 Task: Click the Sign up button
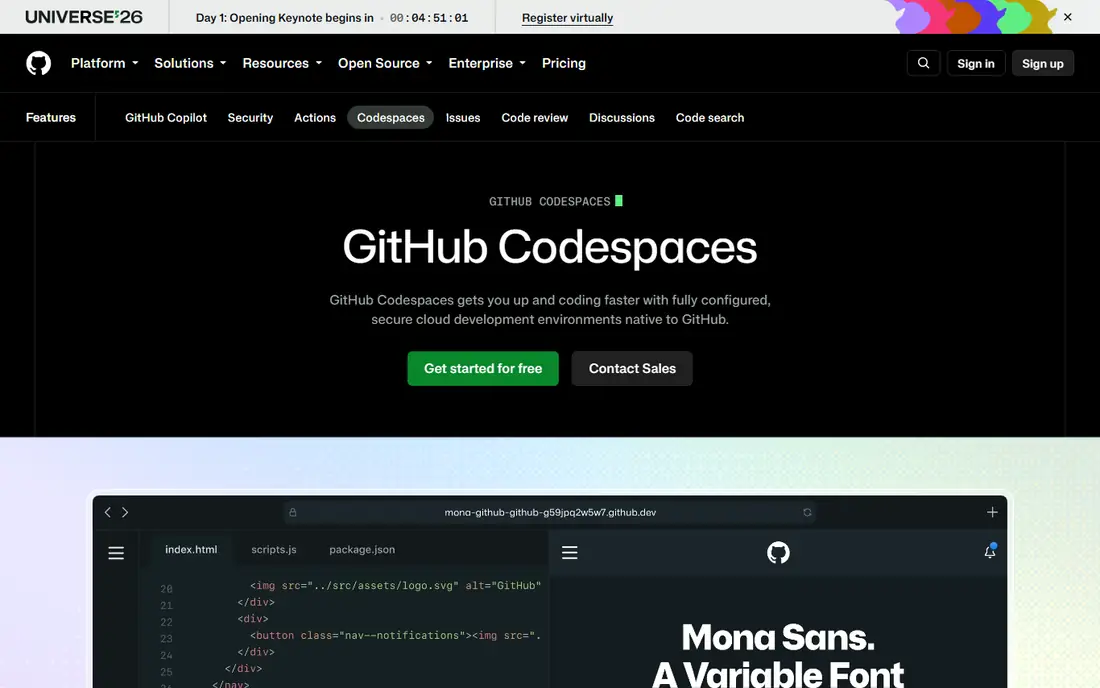(1042, 63)
